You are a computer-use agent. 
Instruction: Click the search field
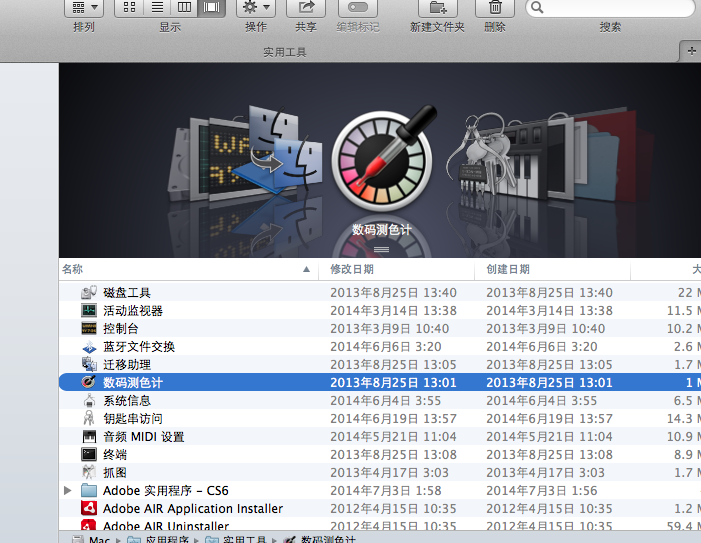(610, 8)
